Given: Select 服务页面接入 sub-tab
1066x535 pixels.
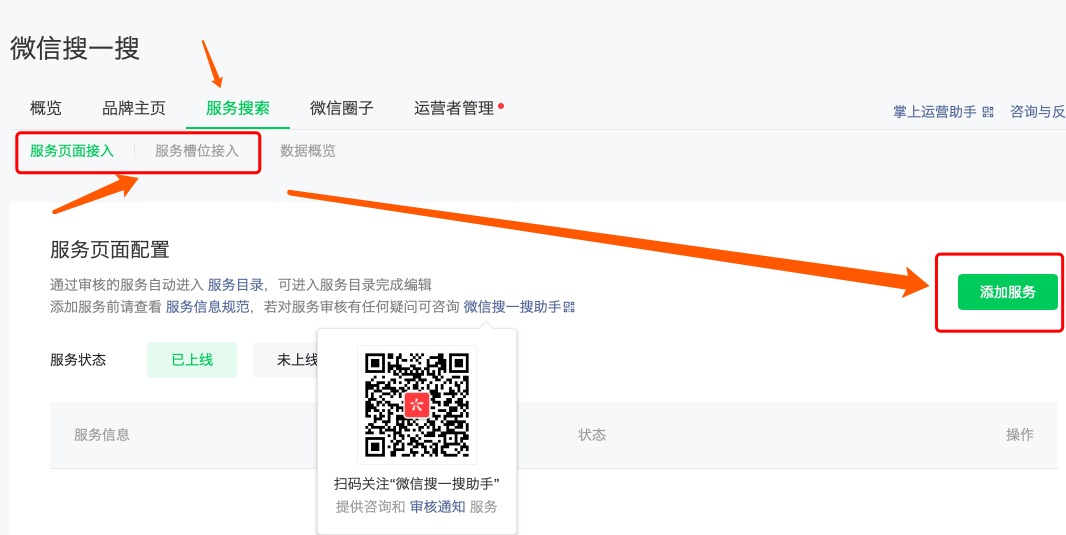Looking at the screenshot, I should (x=71, y=151).
